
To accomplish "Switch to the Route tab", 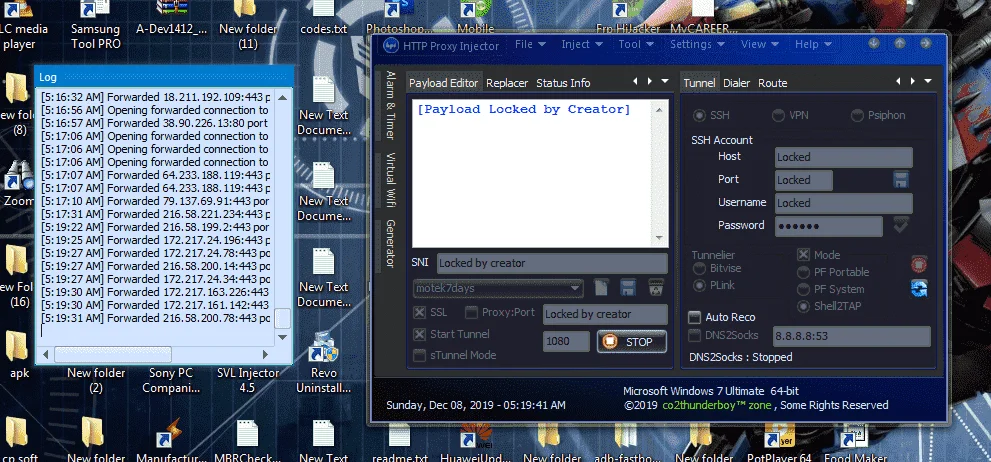I will [772, 83].
